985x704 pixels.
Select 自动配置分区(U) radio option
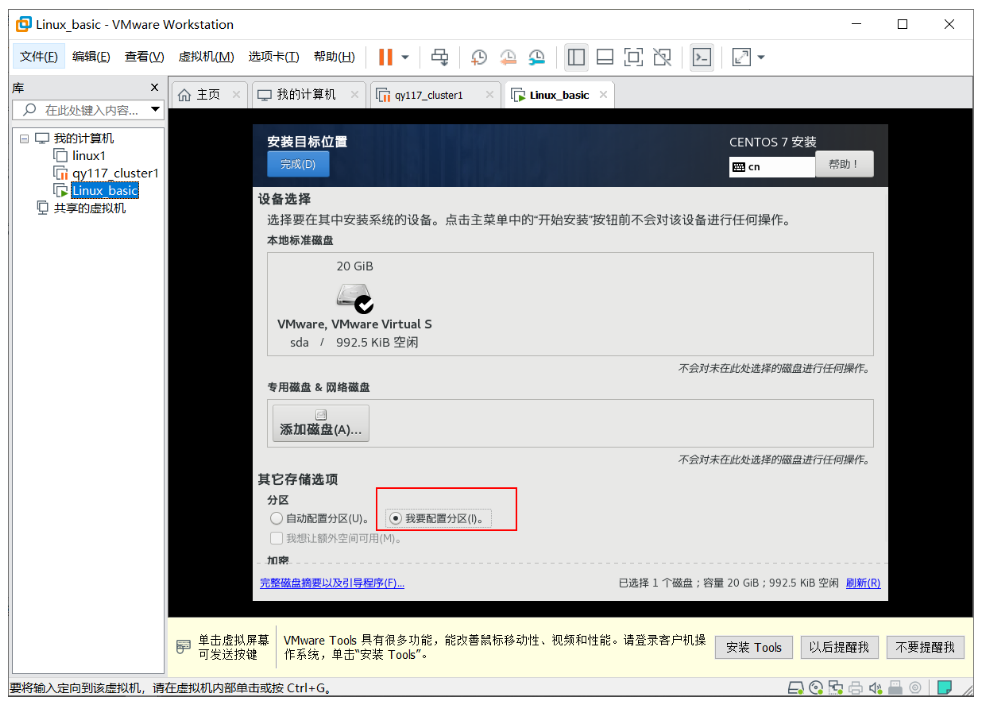pyautogui.click(x=318, y=519)
